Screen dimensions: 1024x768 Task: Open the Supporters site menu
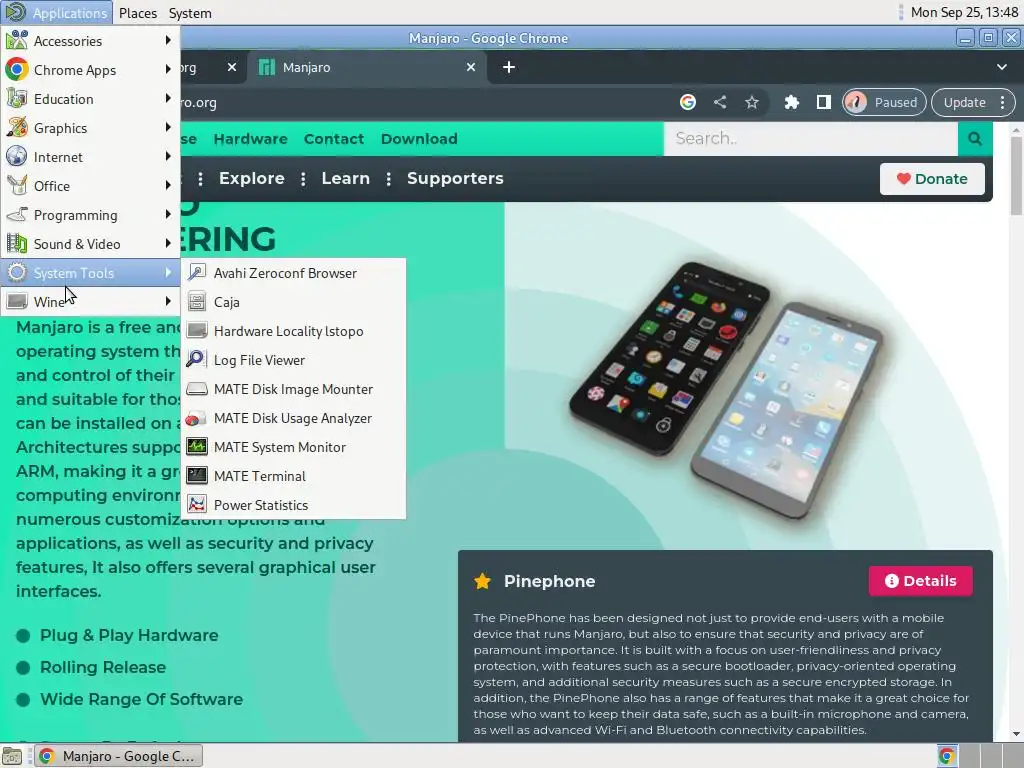coord(455,178)
